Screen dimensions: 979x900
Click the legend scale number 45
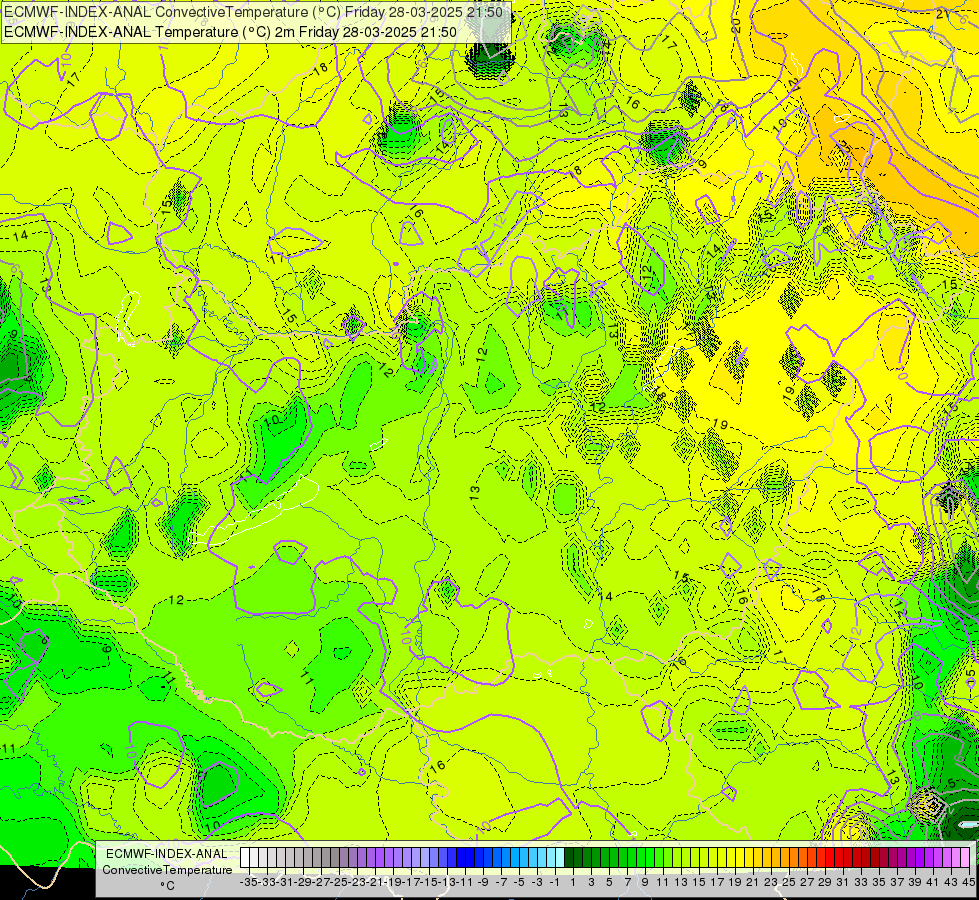968,882
